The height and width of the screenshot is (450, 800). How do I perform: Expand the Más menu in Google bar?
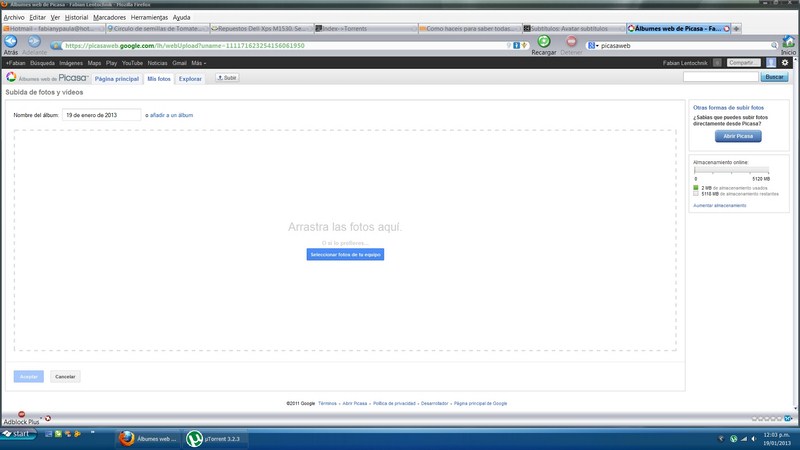click(x=198, y=63)
